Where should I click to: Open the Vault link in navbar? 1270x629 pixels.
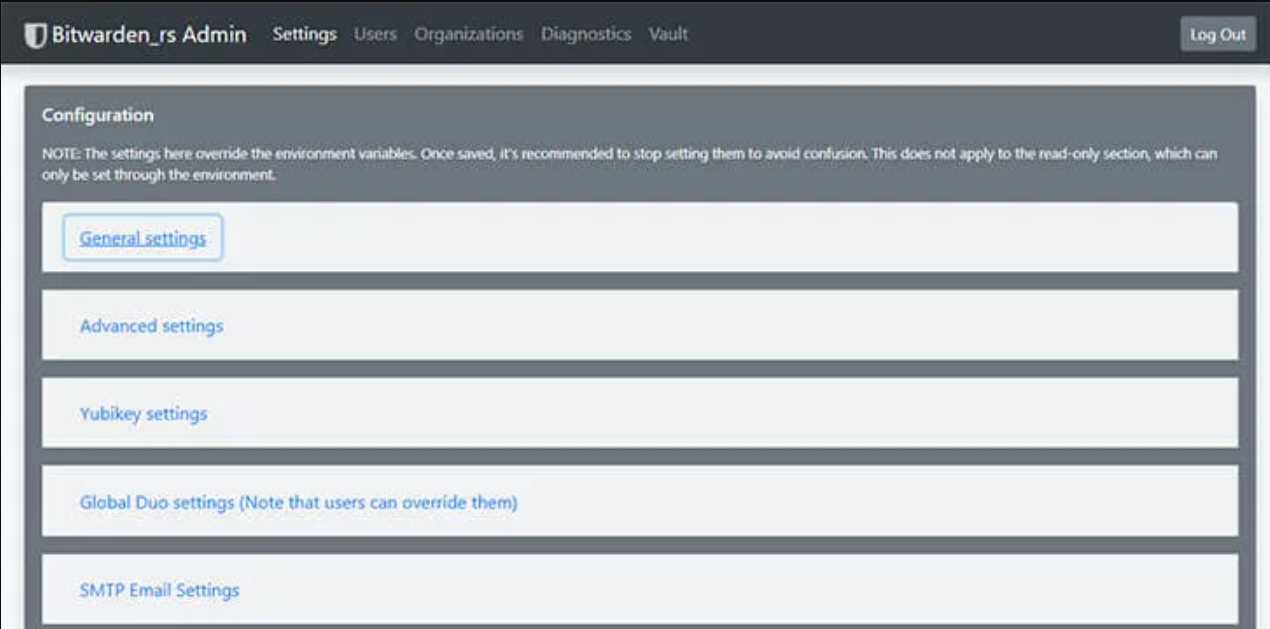pos(668,34)
